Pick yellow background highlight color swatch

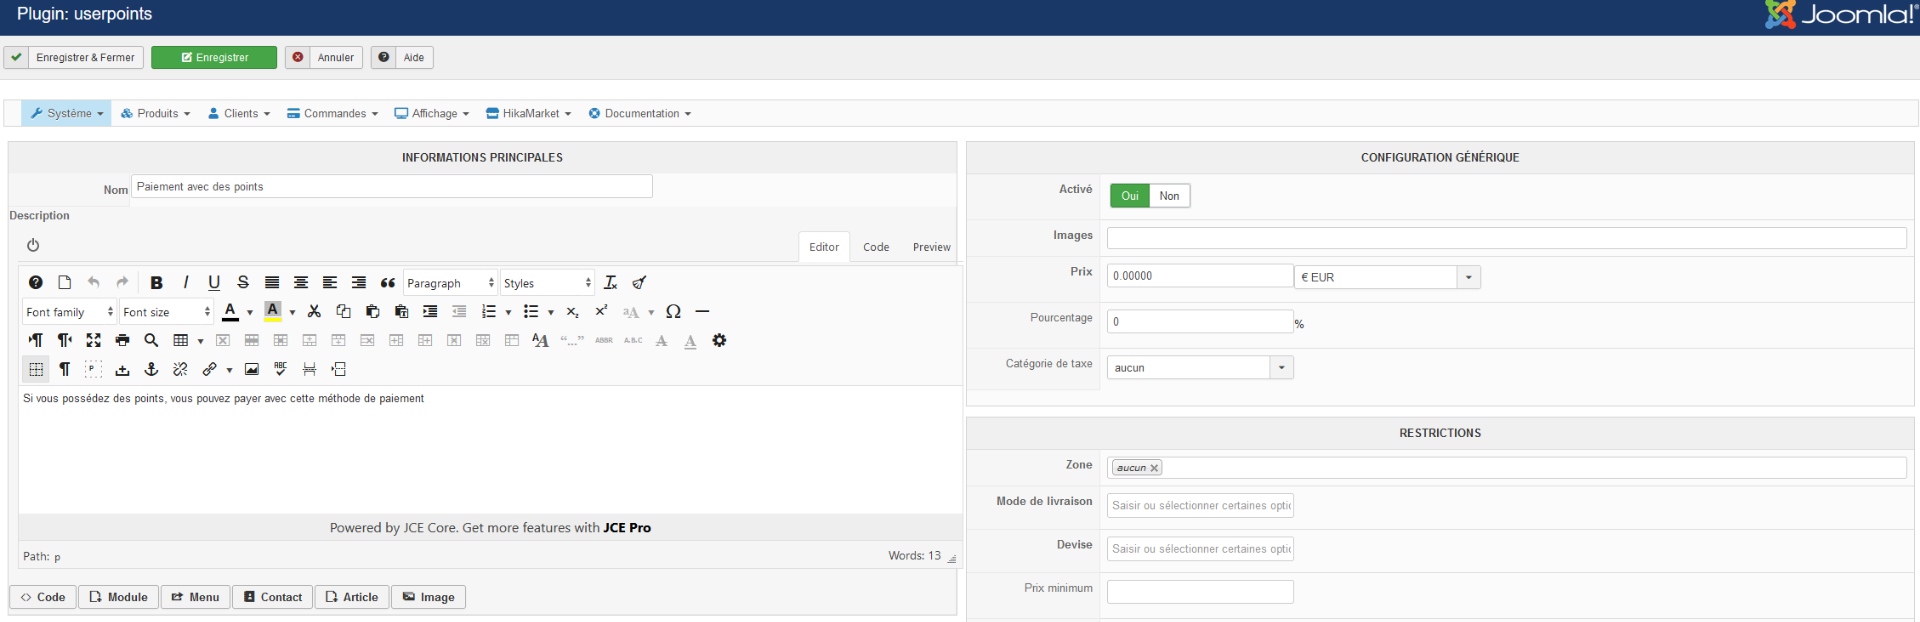click(x=272, y=311)
